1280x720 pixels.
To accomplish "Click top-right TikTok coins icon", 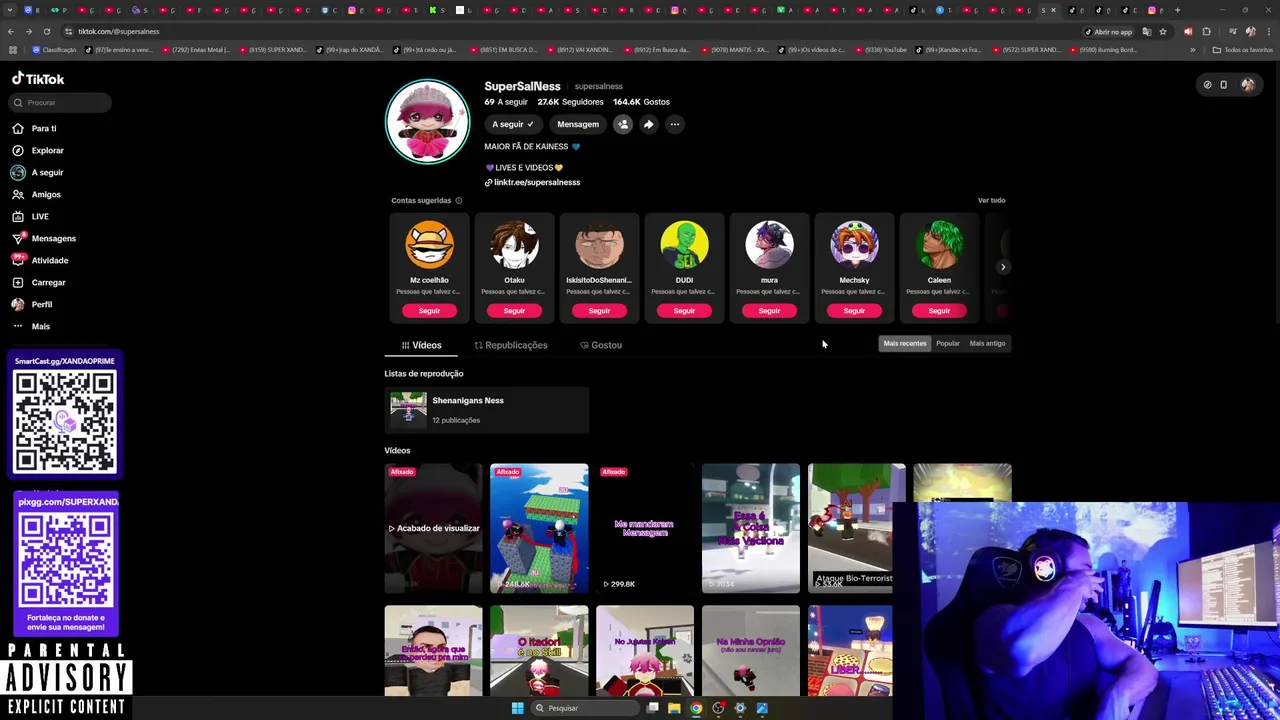I will tap(1207, 85).
